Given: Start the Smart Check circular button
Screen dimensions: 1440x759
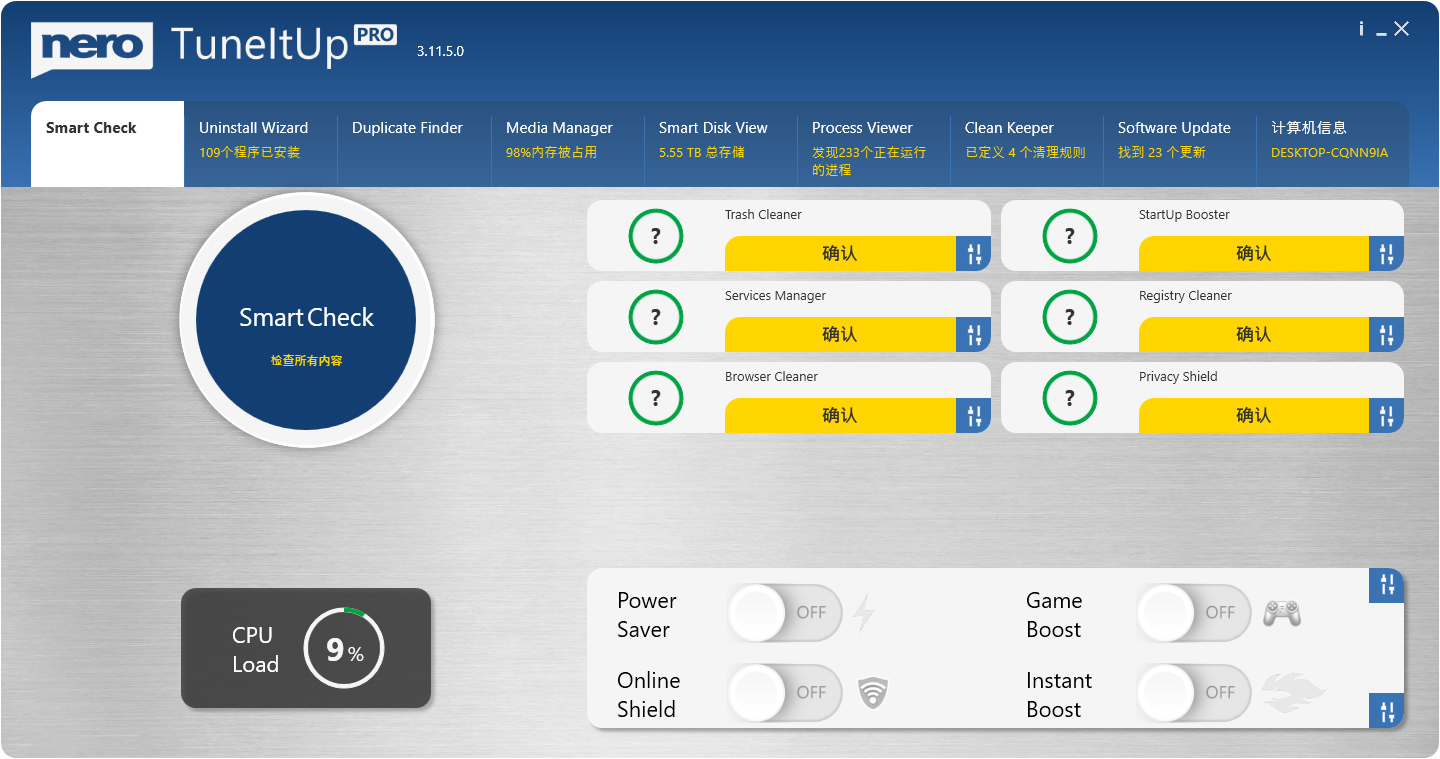Looking at the screenshot, I should coord(306,319).
